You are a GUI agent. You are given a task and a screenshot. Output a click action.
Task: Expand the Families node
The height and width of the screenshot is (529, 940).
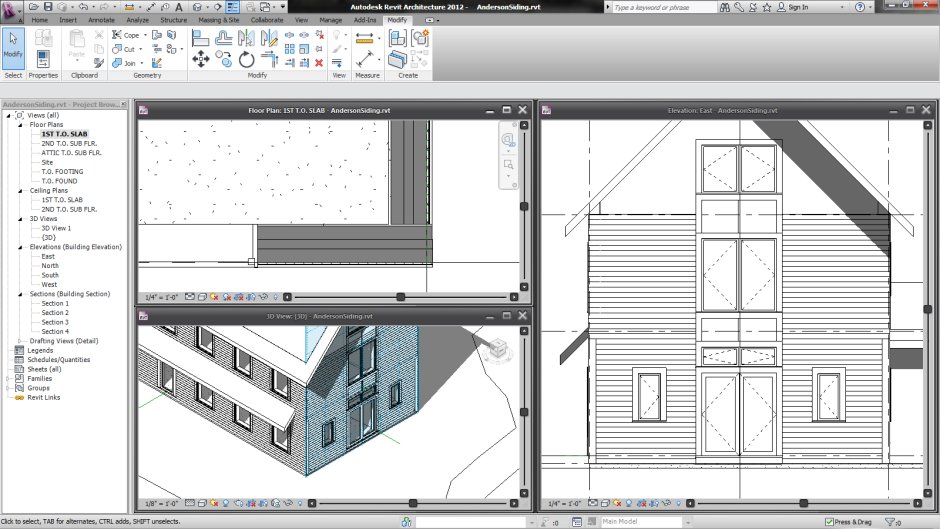[x=8, y=378]
